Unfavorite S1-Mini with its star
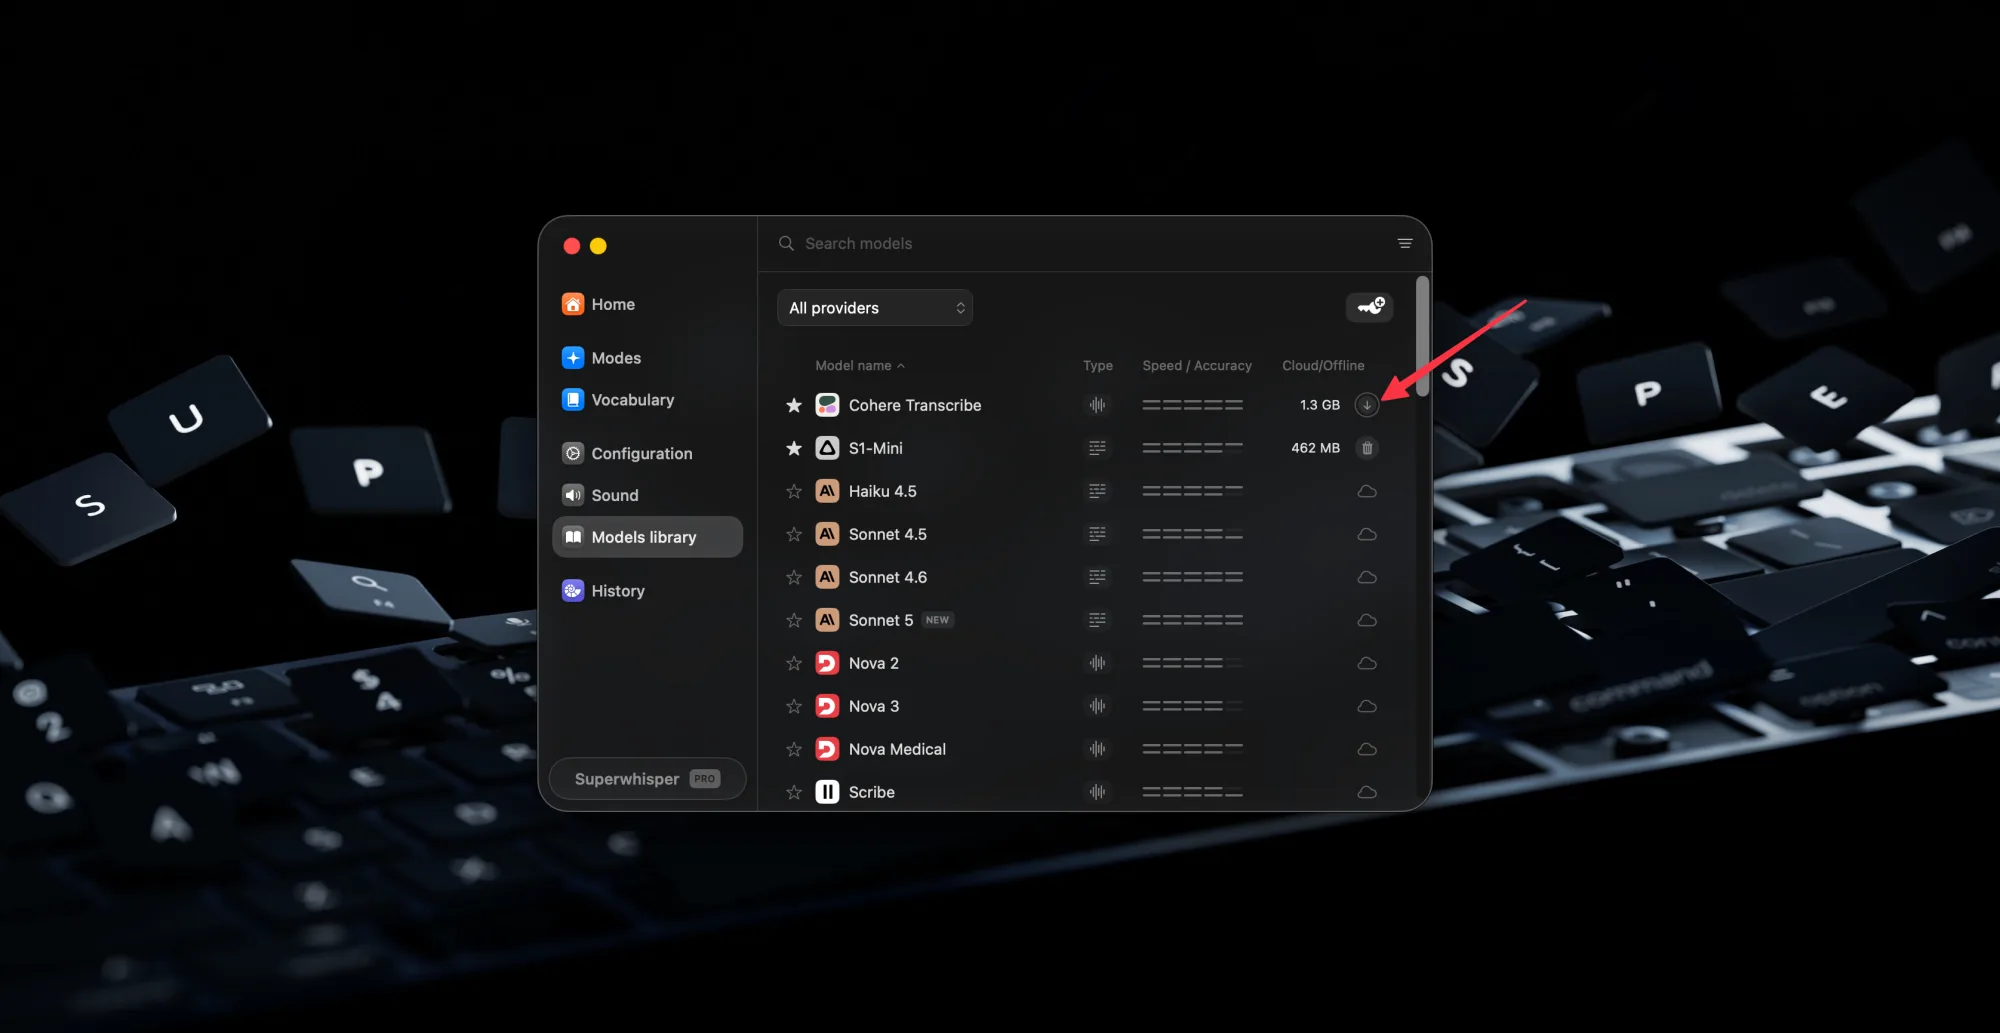 (x=794, y=448)
